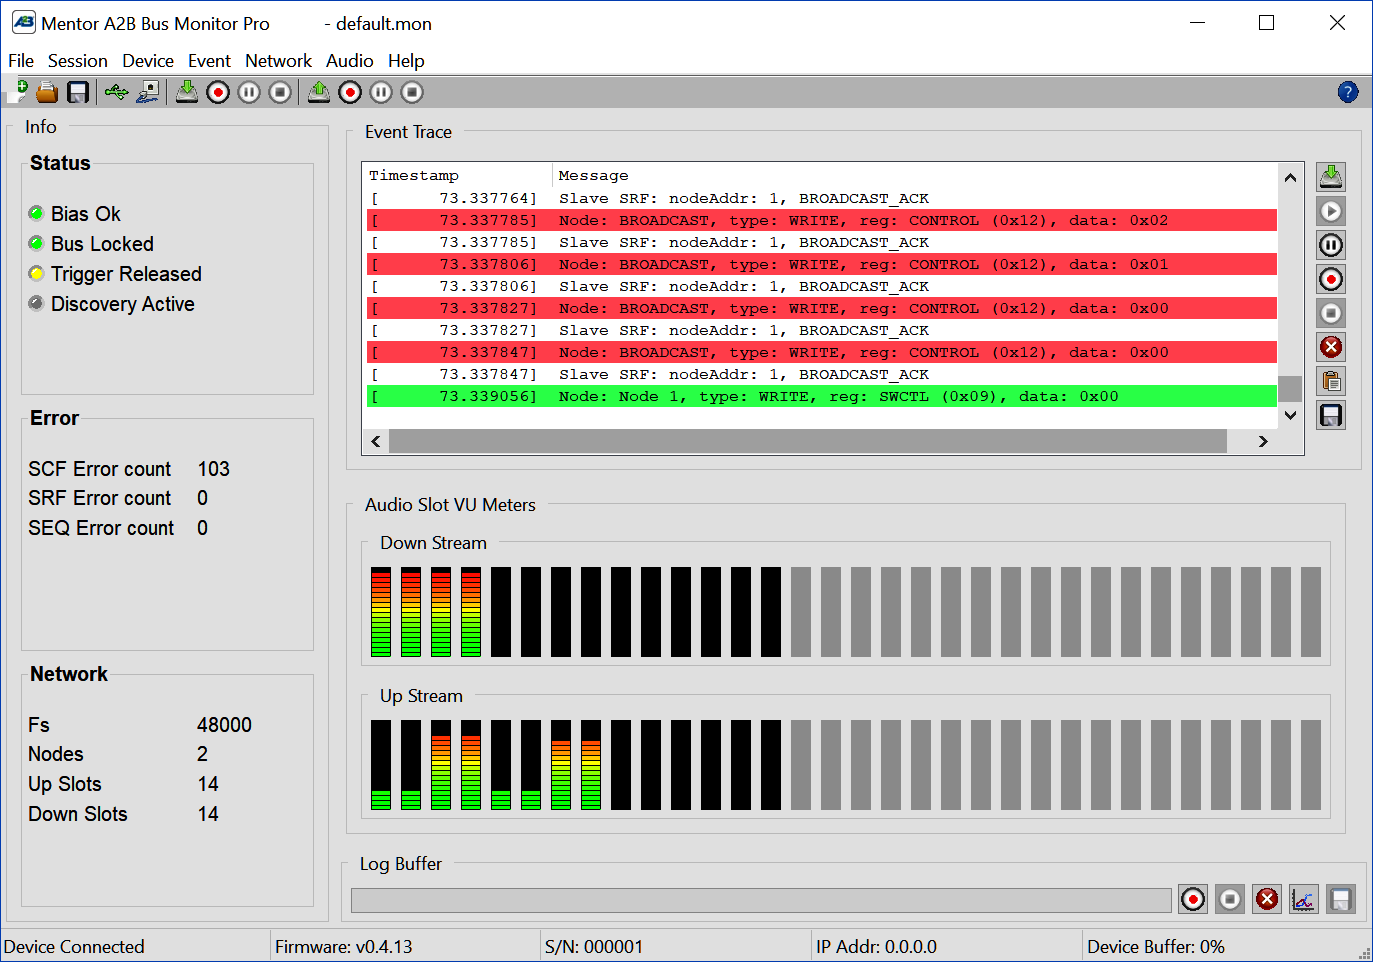Open the Network menu
The image size is (1373, 962).
click(x=278, y=60)
